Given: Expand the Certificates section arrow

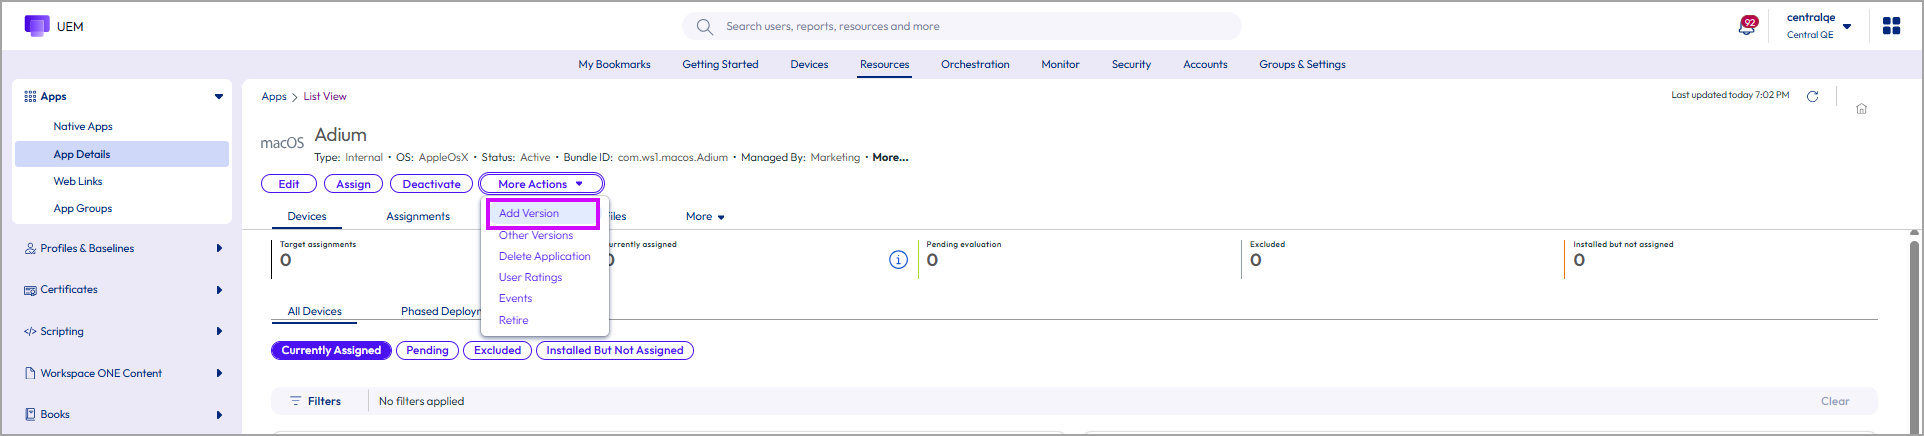Looking at the screenshot, I should coord(219,290).
